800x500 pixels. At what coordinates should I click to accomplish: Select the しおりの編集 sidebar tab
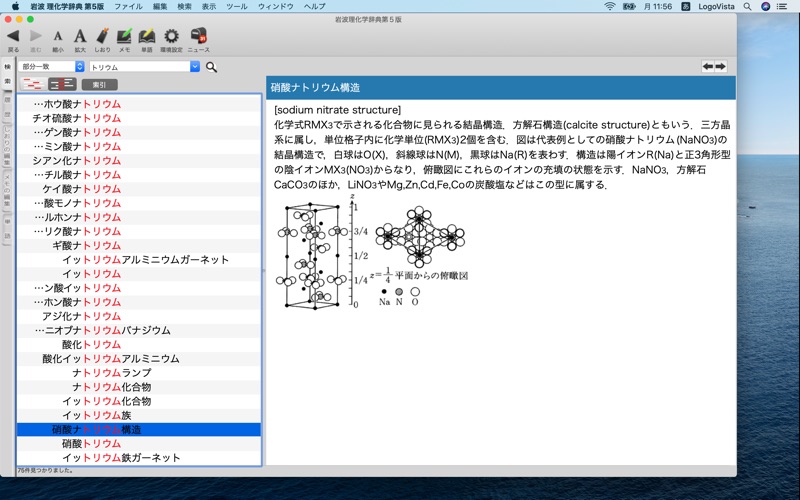[x=8, y=146]
